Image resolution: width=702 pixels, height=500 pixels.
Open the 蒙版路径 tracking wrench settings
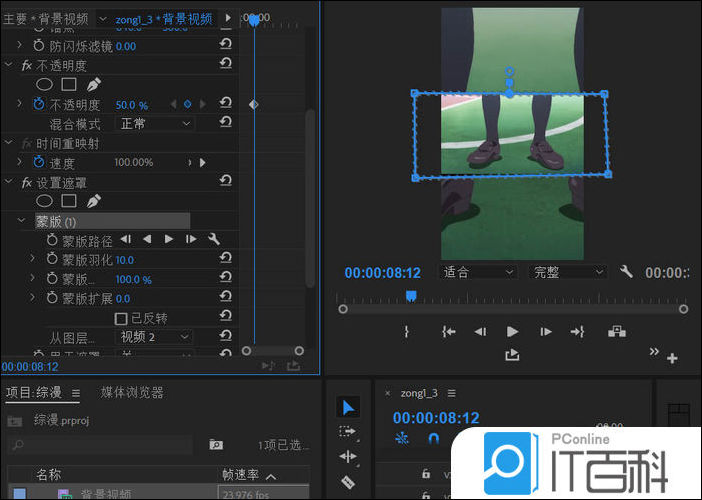click(x=213, y=240)
